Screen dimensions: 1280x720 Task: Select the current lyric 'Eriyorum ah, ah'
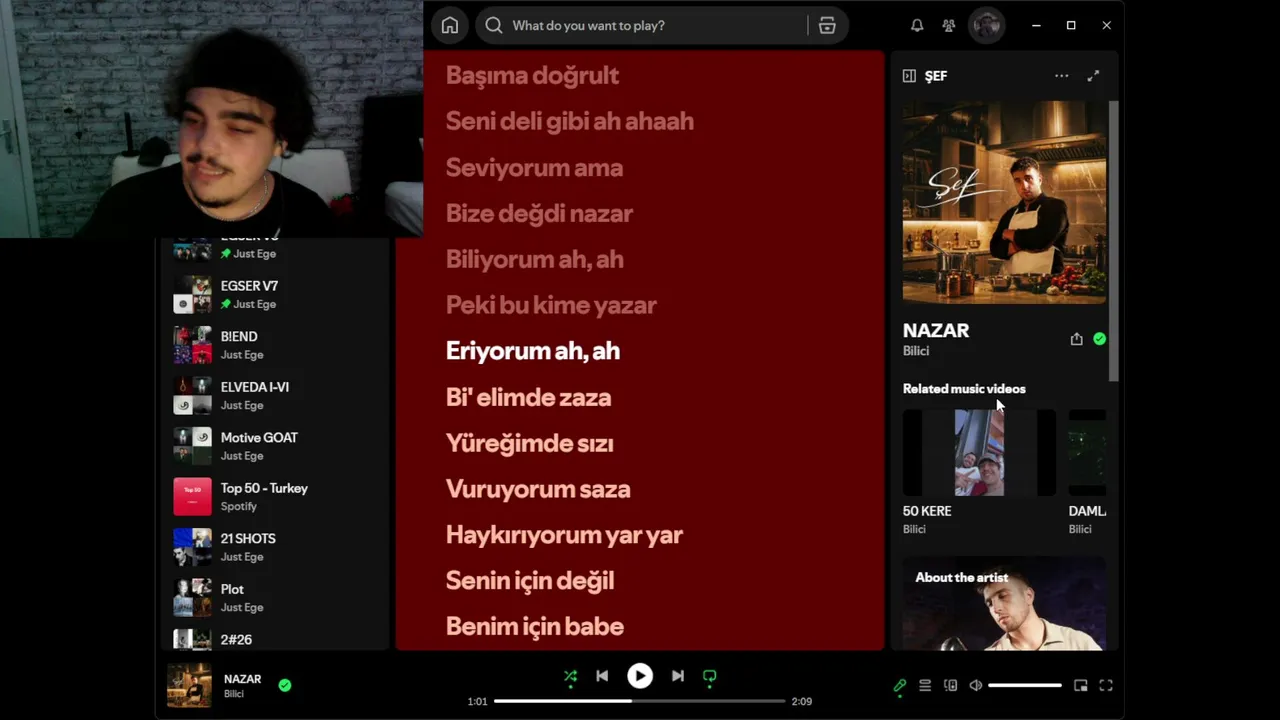click(533, 351)
